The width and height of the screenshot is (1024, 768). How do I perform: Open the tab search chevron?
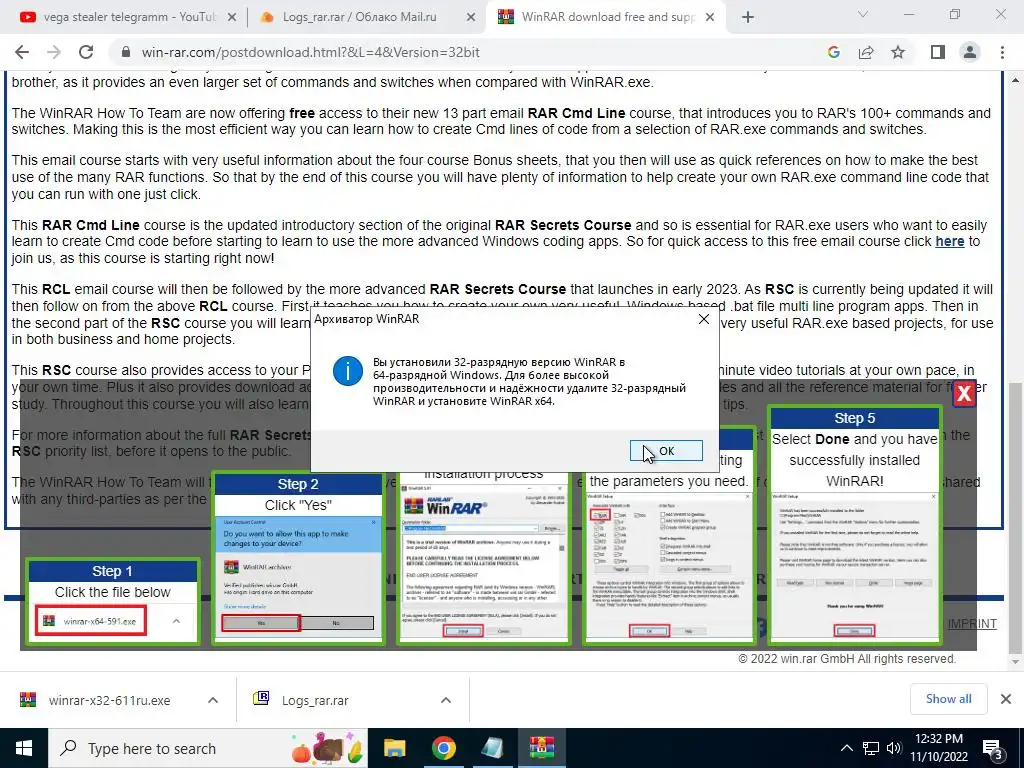[x=863, y=14]
